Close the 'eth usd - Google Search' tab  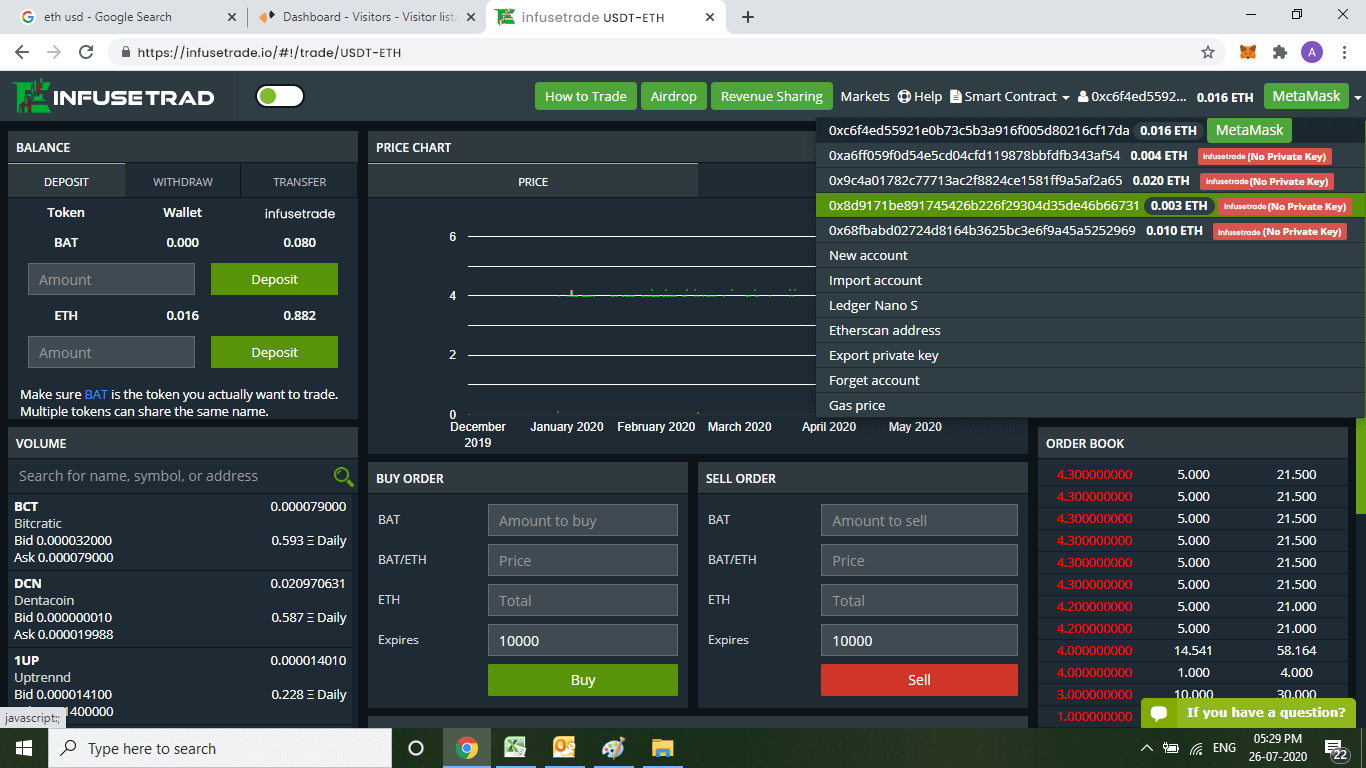[x=232, y=17]
